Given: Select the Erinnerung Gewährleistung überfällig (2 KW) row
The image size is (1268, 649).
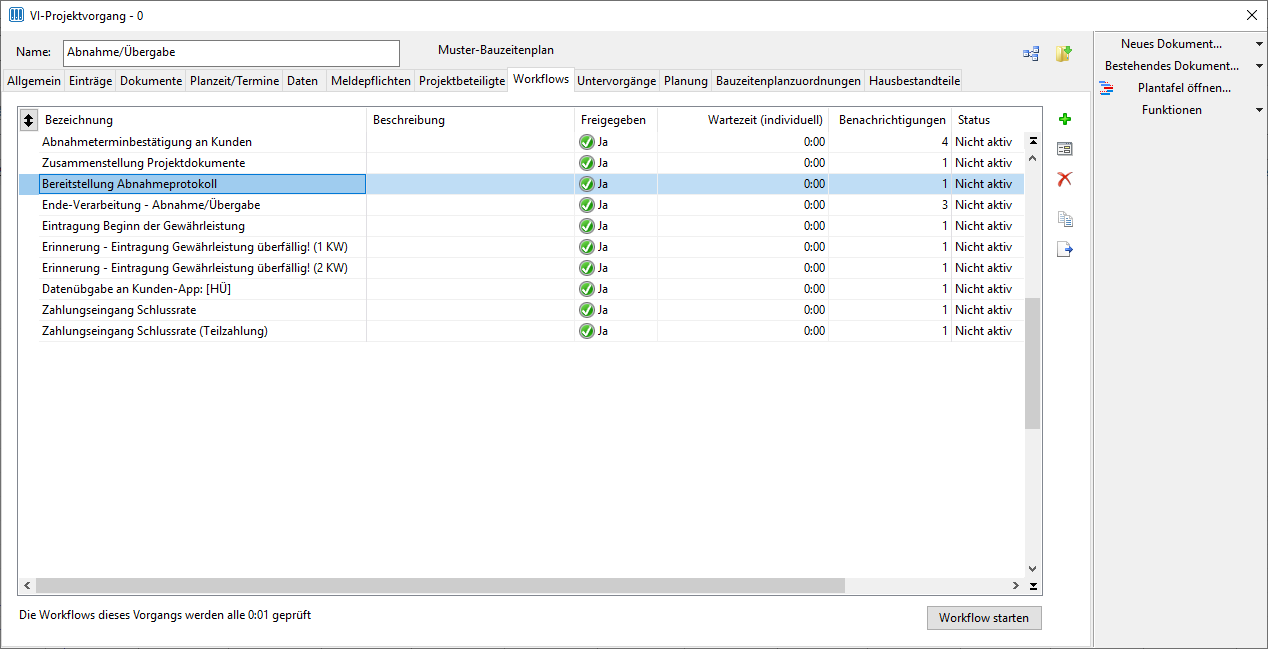Looking at the screenshot, I should (x=521, y=268).
